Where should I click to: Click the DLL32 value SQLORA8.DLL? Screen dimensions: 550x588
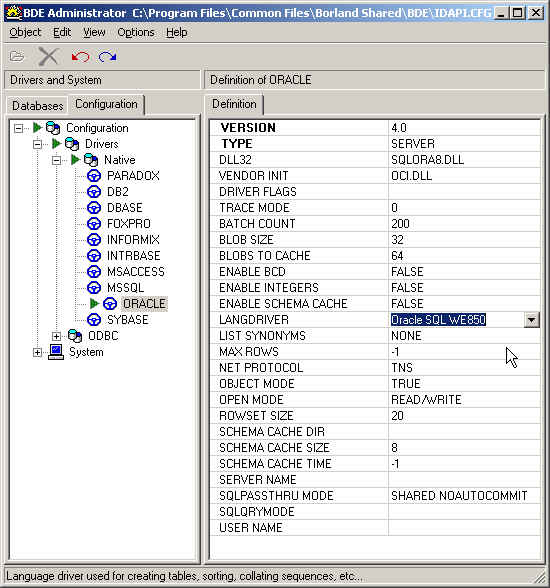tap(427, 160)
